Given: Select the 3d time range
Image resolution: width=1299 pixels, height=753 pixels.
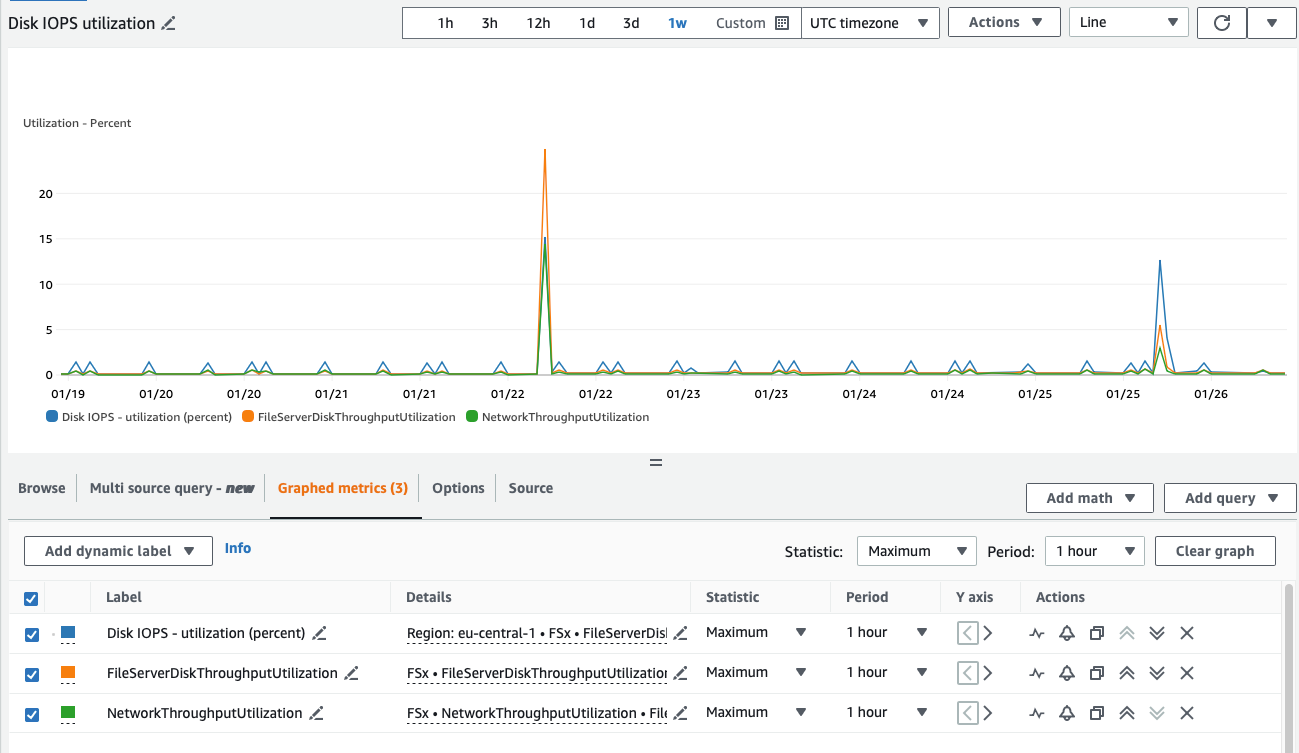Looking at the screenshot, I should click(631, 23).
